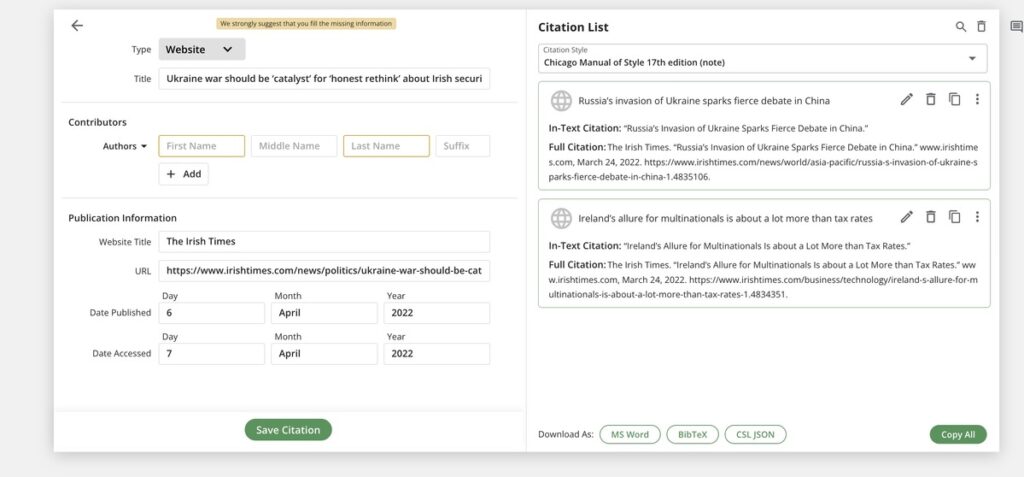
Task: Click the author First Name field
Action: tap(201, 146)
